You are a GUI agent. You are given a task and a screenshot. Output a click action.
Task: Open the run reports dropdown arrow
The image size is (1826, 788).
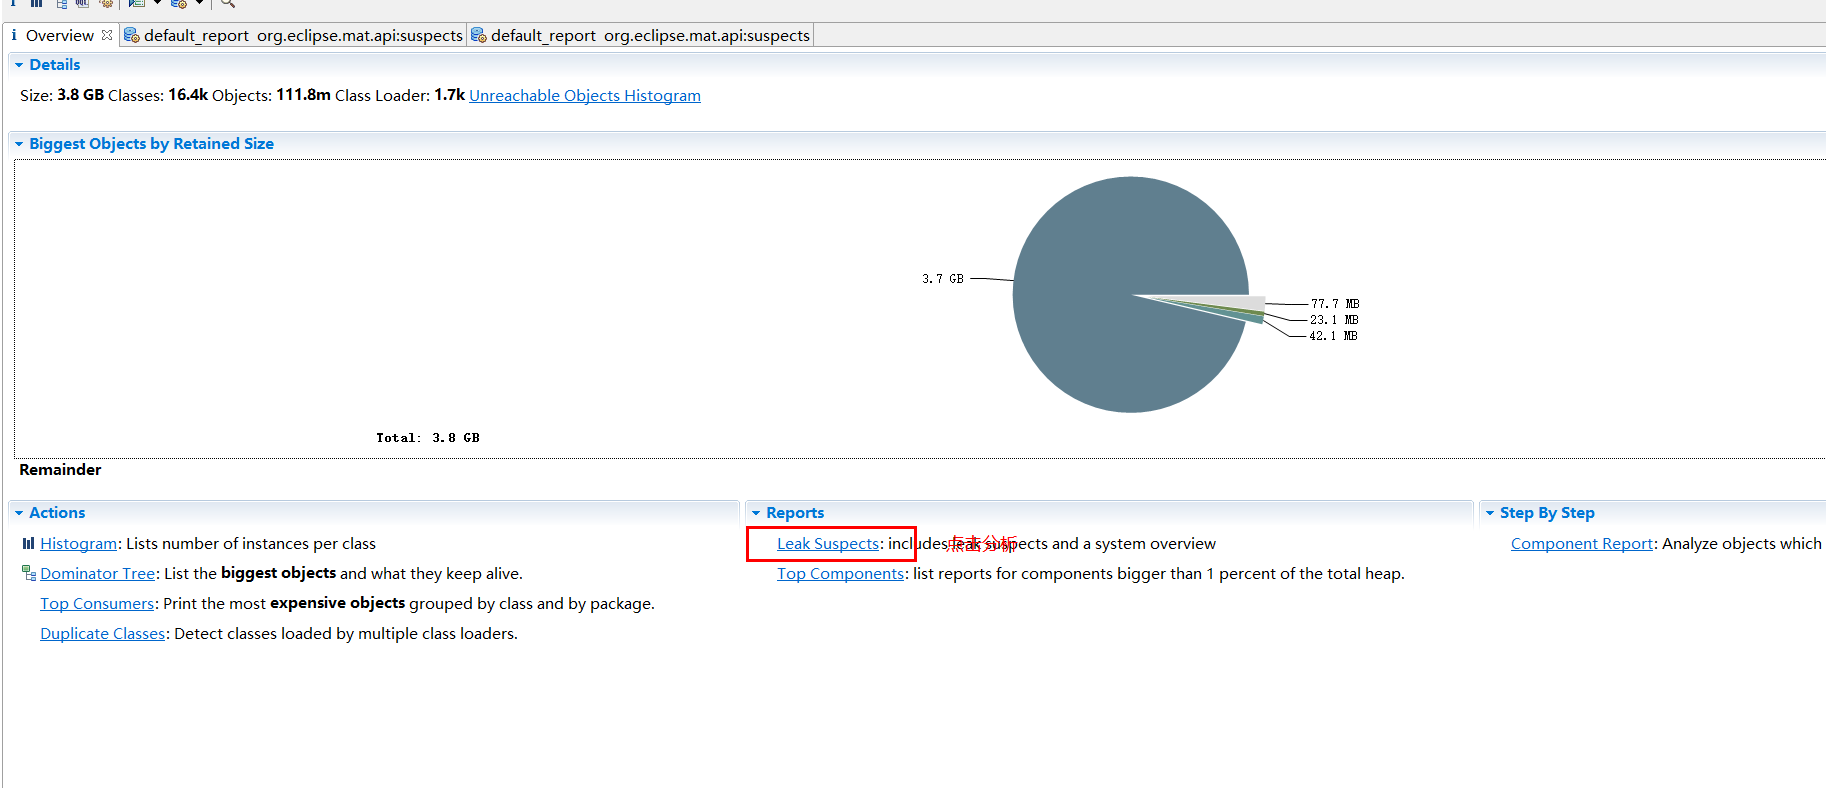[x=199, y=3]
